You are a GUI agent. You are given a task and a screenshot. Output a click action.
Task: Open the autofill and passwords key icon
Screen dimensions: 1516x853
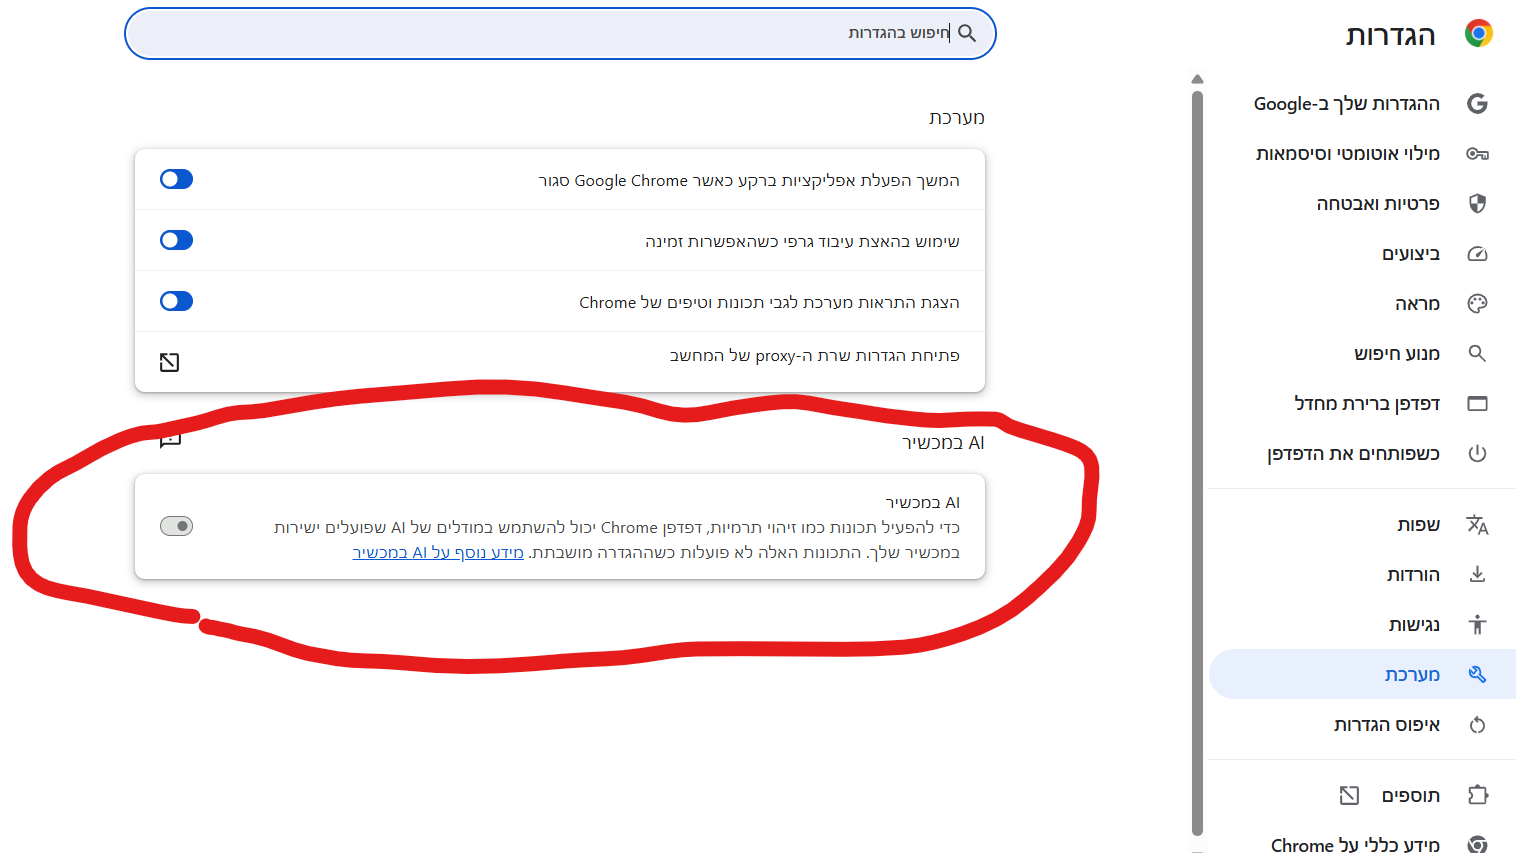coord(1477,154)
